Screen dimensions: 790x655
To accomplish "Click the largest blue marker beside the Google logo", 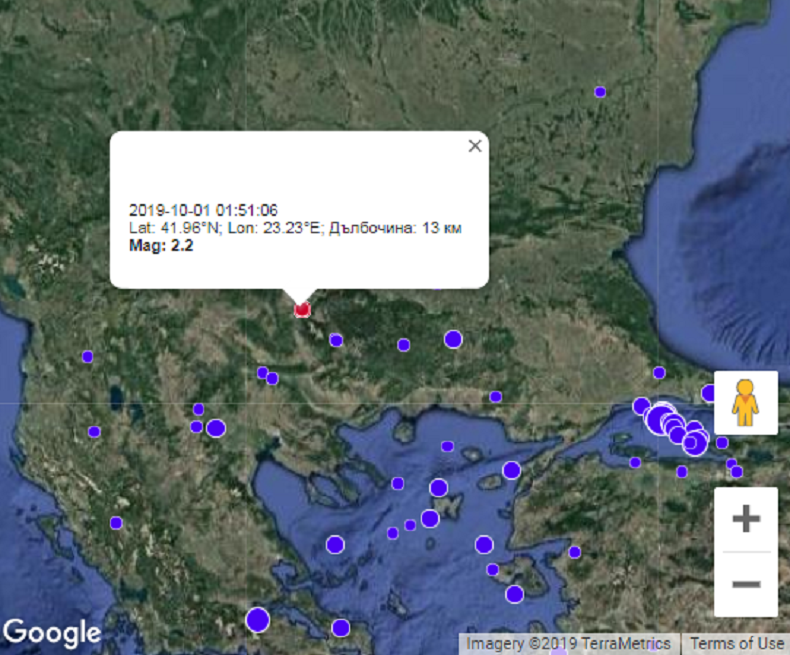I will click(x=258, y=620).
